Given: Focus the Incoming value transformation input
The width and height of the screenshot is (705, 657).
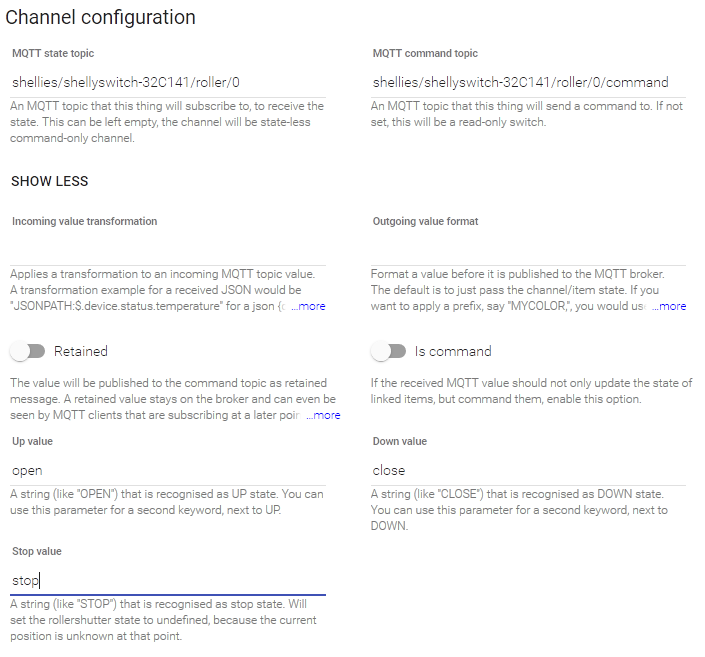Looking at the screenshot, I should tap(167, 250).
